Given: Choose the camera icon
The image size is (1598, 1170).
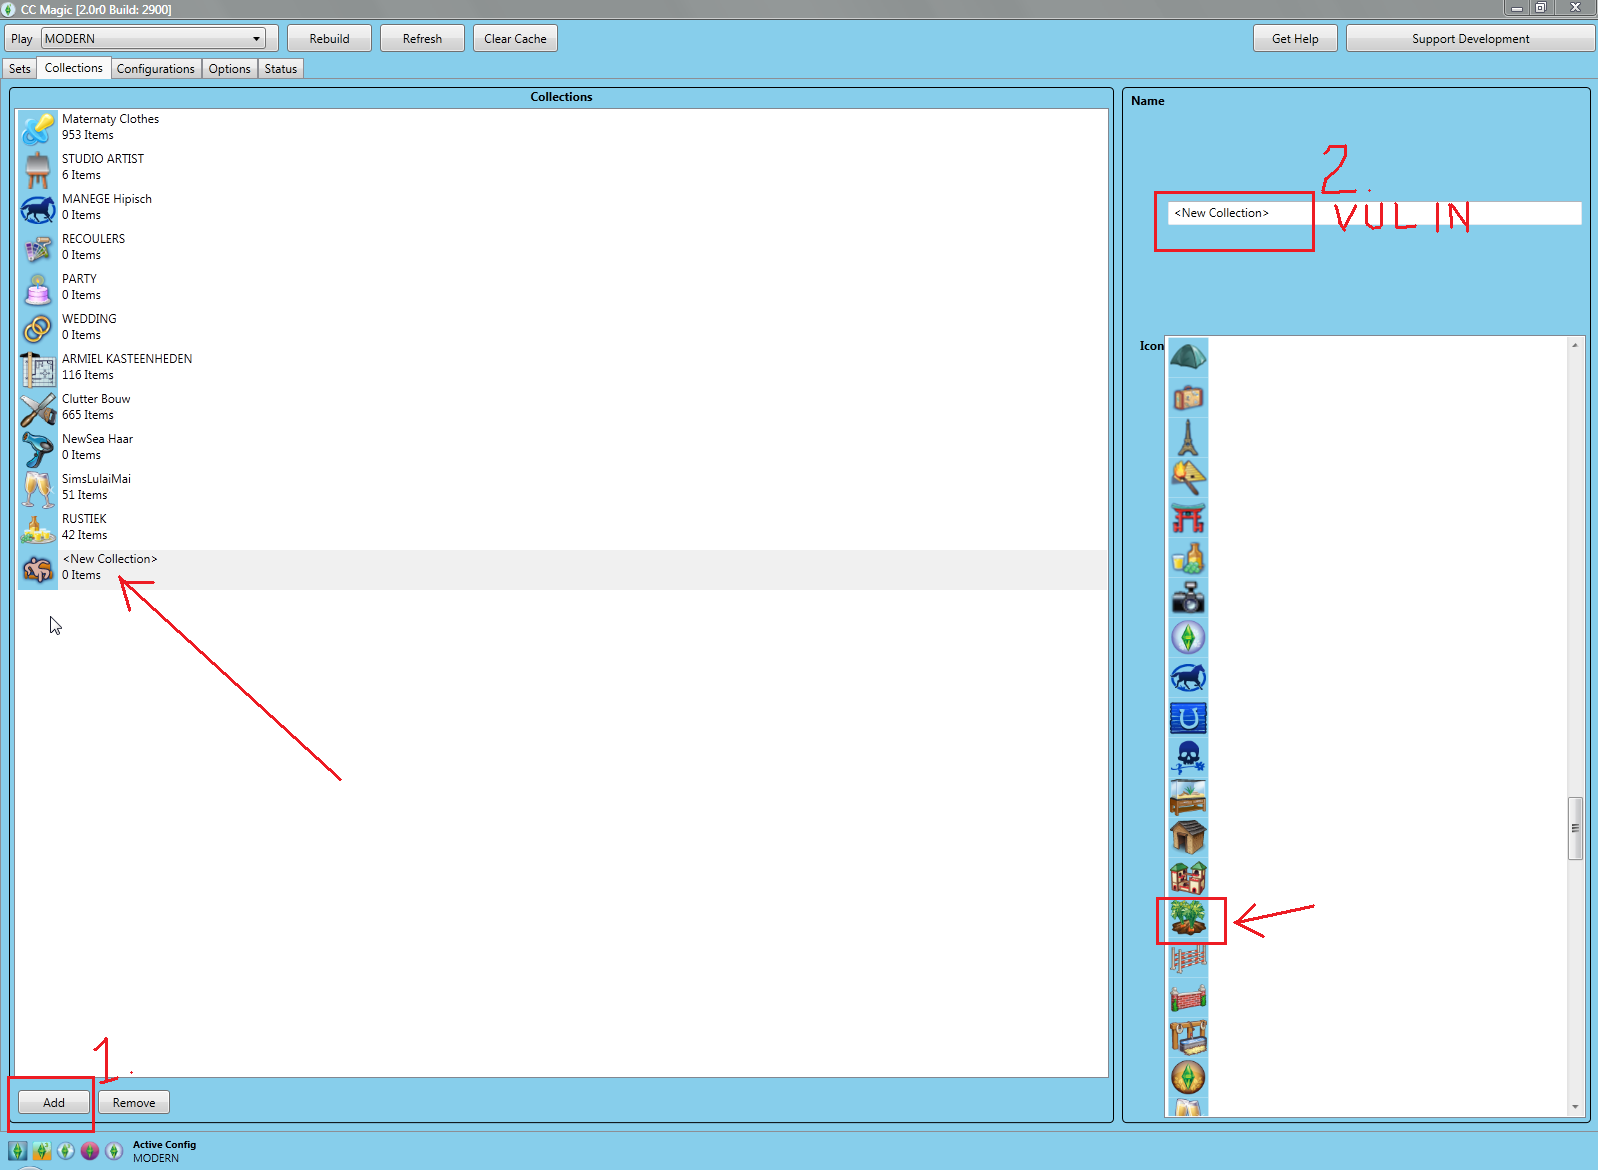Looking at the screenshot, I should [1188, 597].
